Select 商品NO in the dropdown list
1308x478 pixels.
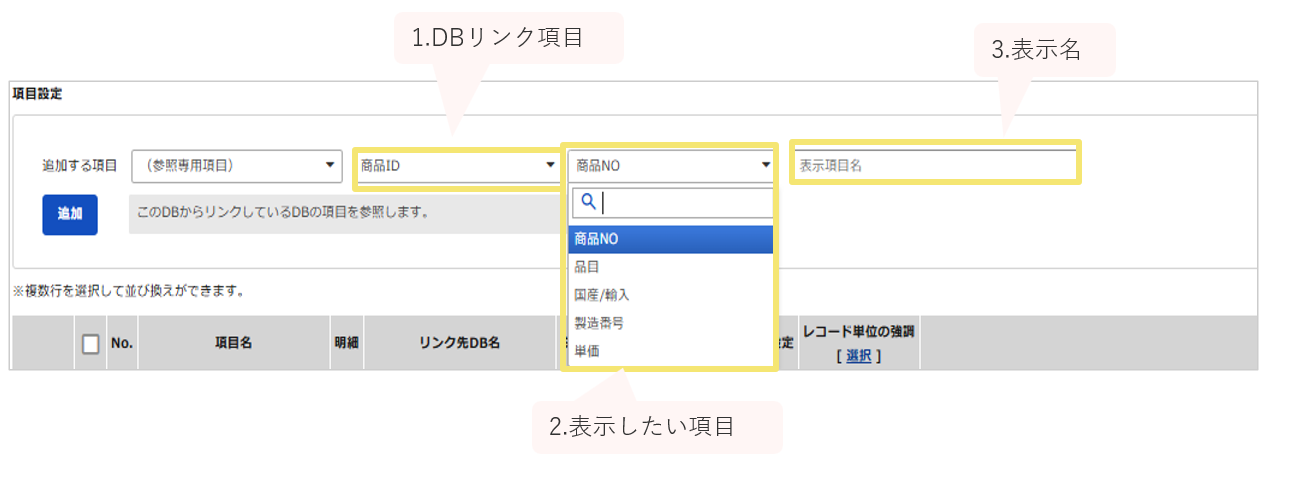click(670, 239)
